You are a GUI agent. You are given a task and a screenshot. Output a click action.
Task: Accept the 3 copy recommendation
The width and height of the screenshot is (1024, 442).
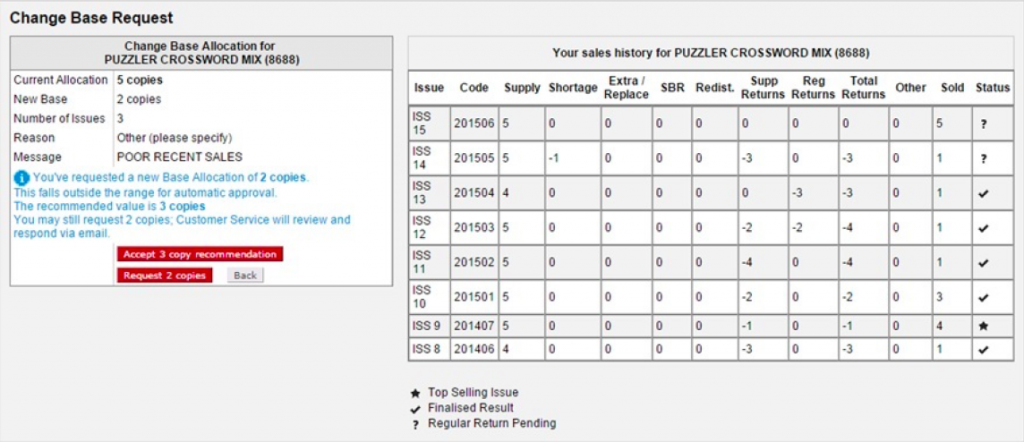200,254
